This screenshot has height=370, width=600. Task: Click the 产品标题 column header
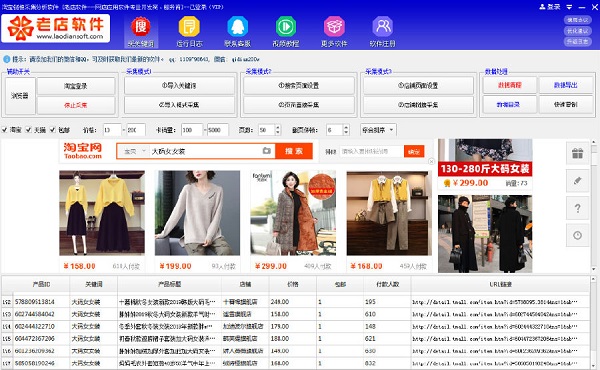pos(169,284)
